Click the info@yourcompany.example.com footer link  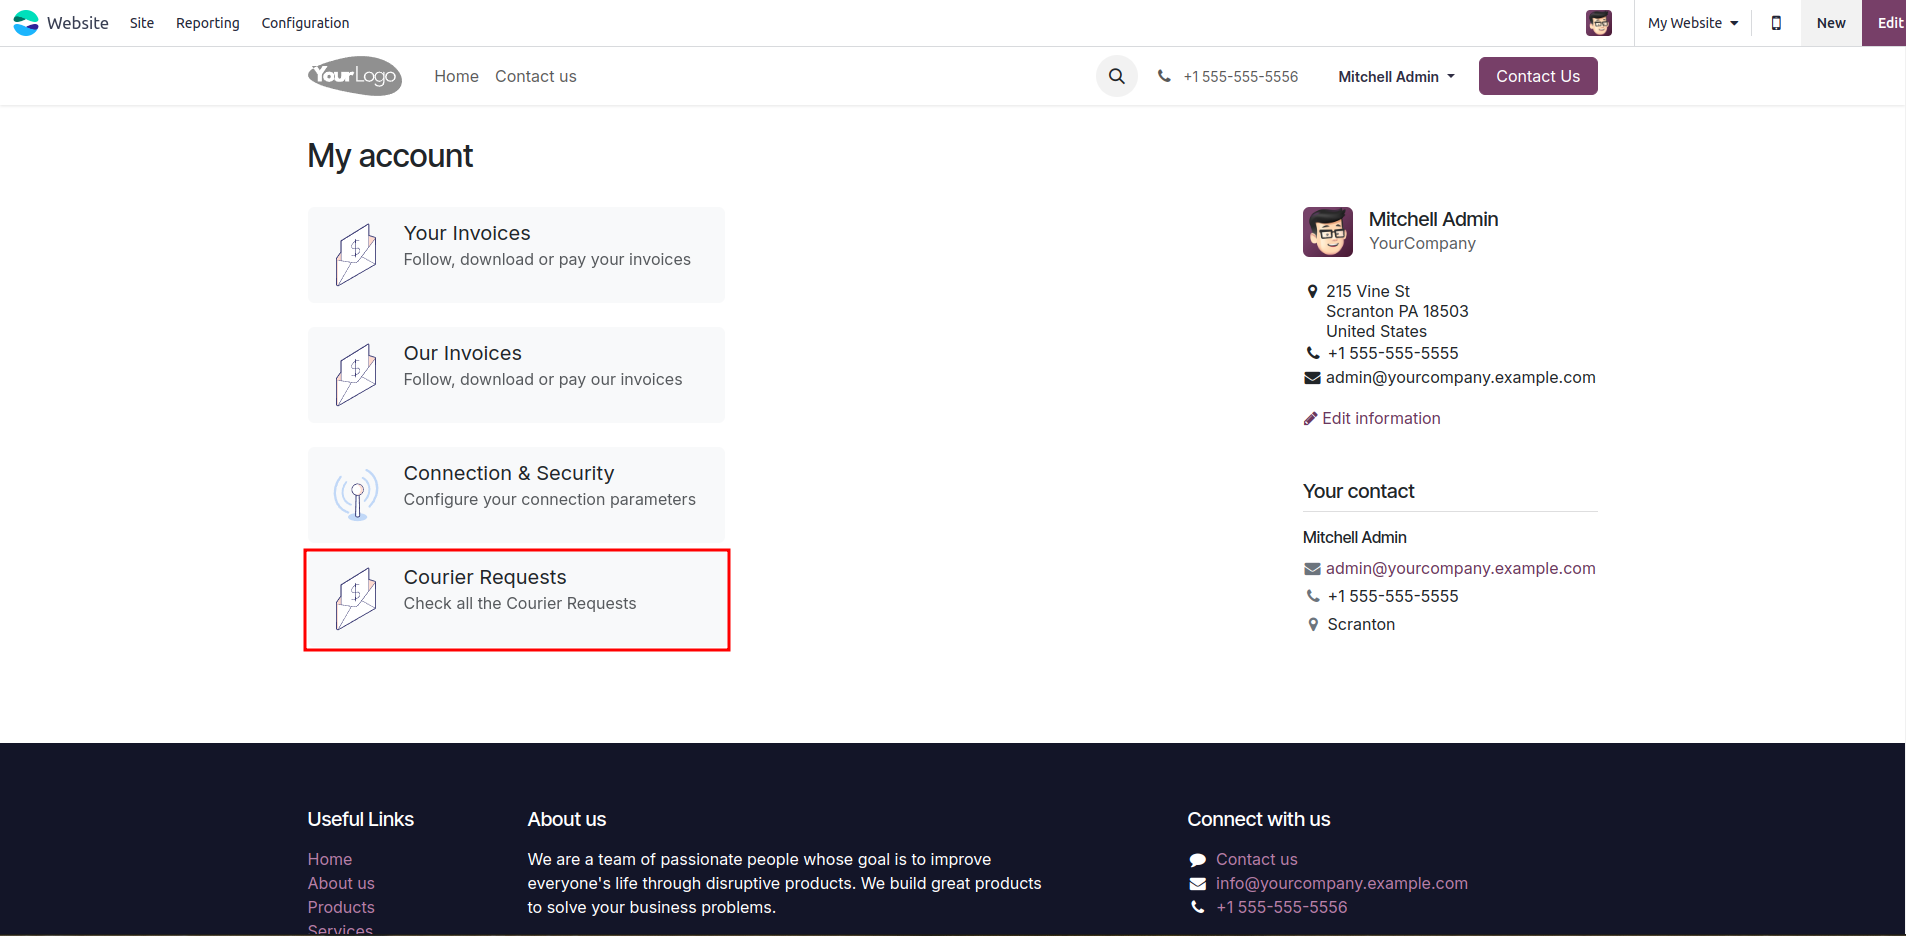[1341, 883]
